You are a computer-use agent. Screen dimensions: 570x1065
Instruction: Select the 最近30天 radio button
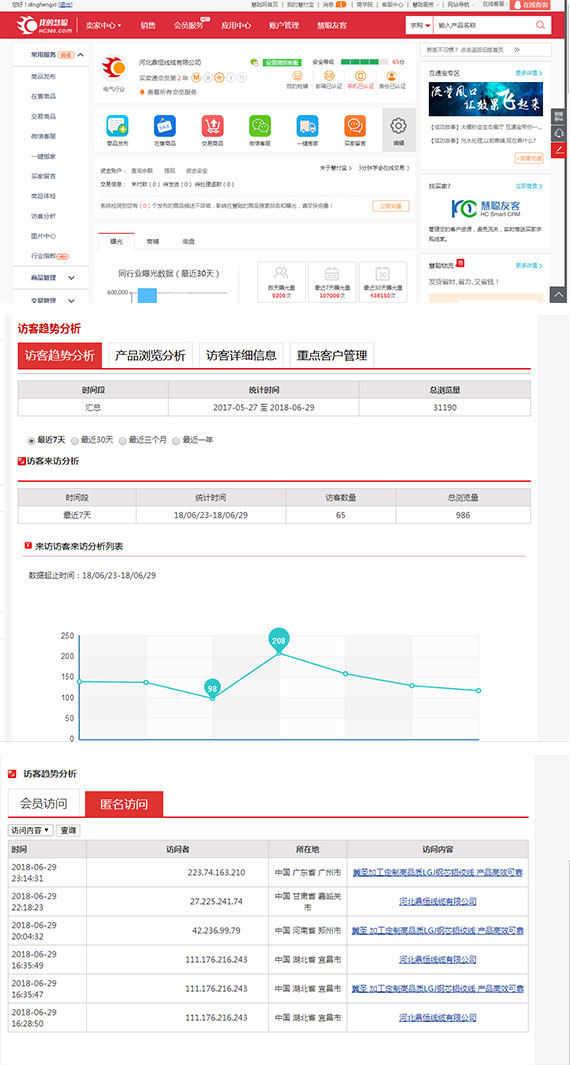(x=75, y=441)
